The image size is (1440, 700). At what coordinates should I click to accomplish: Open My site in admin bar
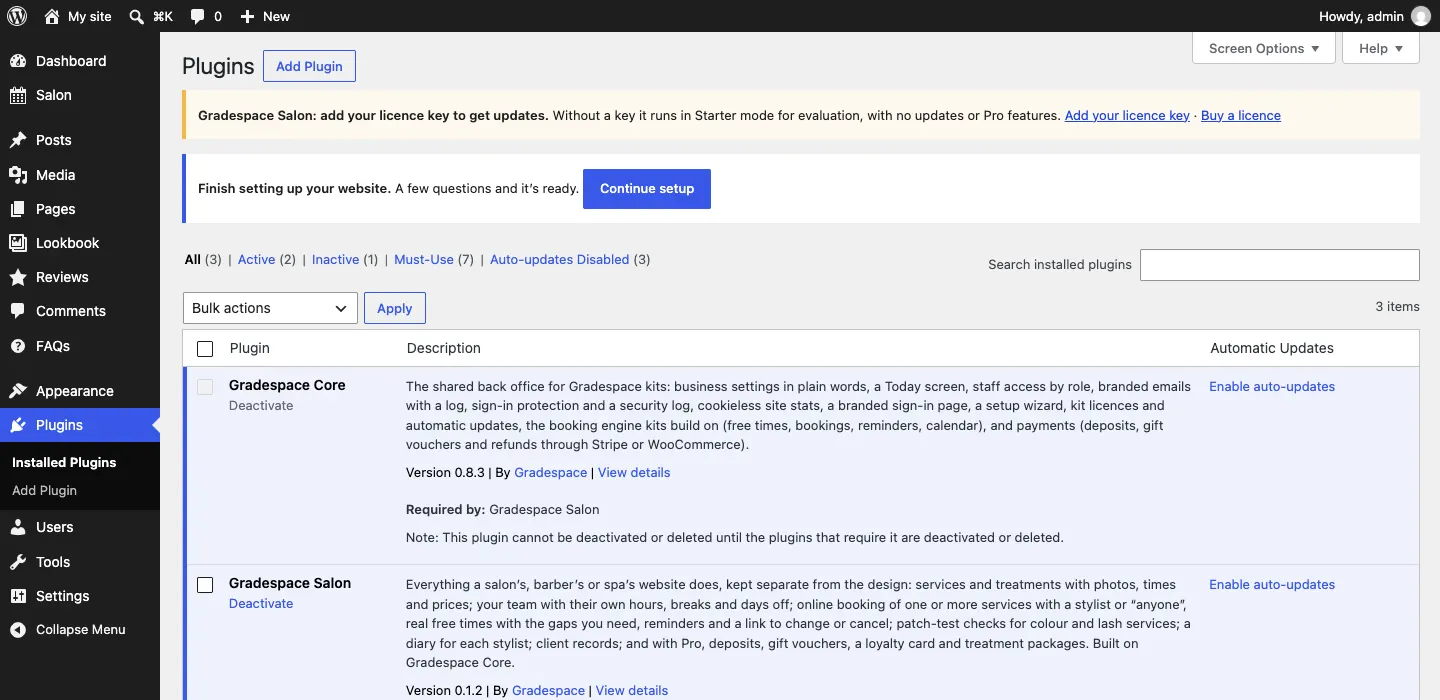tap(78, 16)
